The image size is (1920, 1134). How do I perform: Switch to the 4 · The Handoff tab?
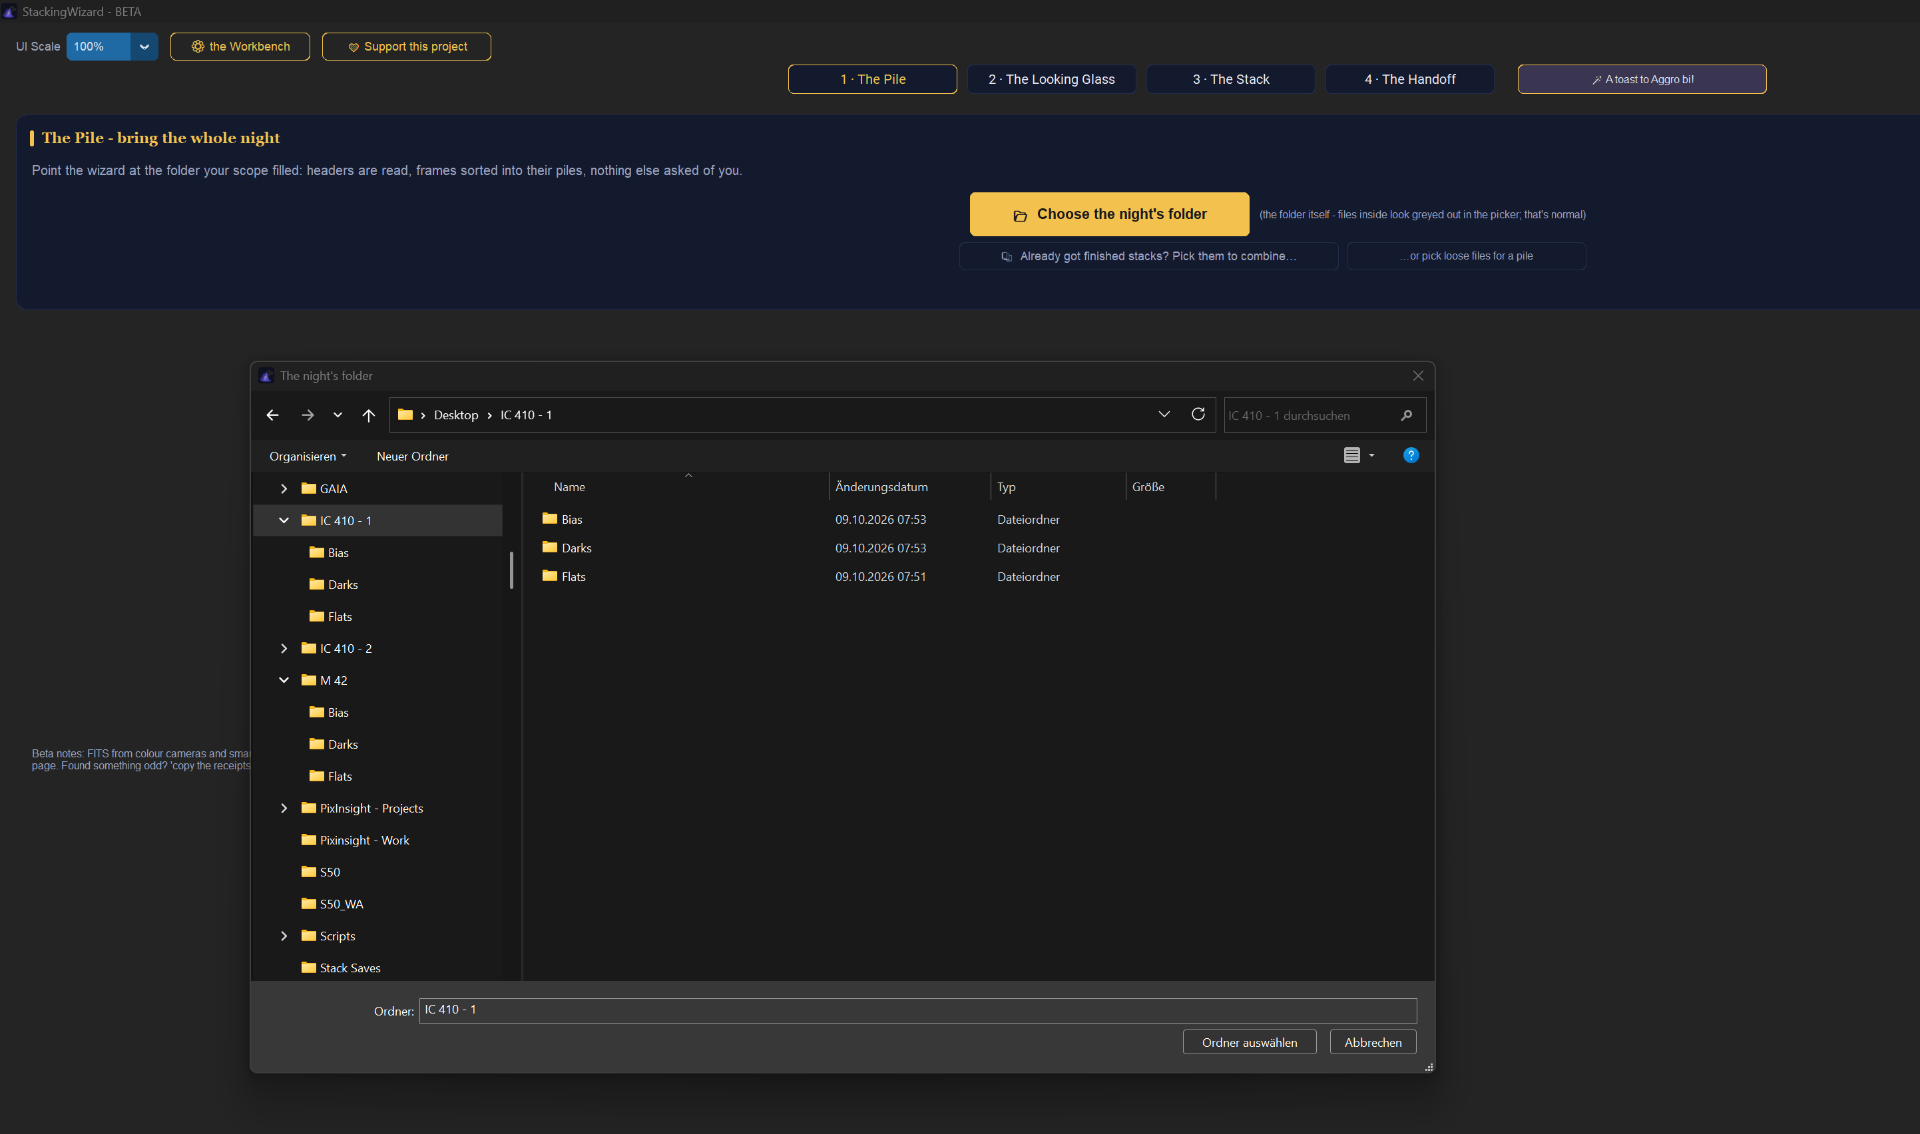(1410, 79)
